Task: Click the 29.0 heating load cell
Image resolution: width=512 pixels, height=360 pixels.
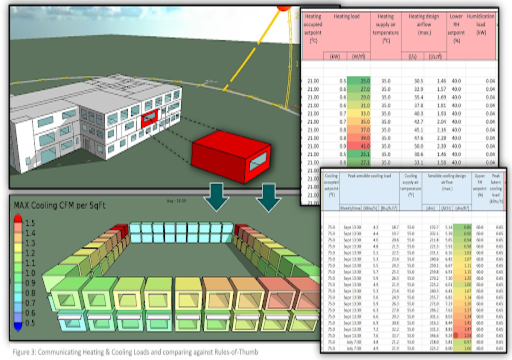Action: coord(359,97)
